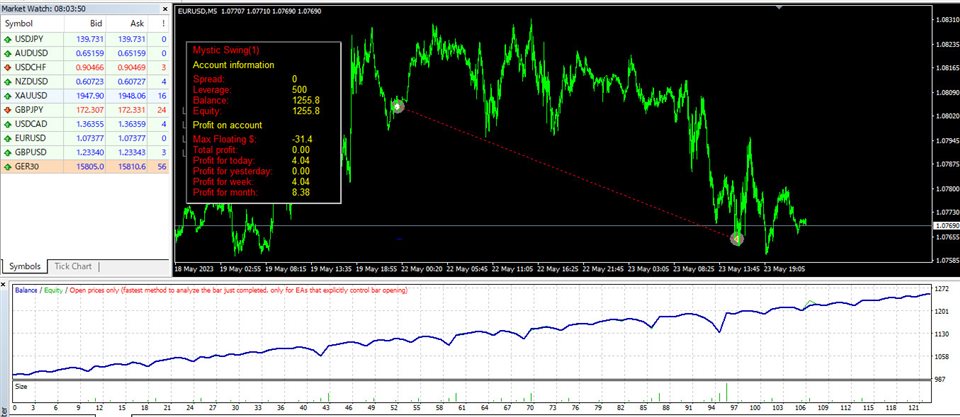Screen dimensions: 960x417
Task: Click GBPJPY ask value 172.331
Action: tap(132, 110)
